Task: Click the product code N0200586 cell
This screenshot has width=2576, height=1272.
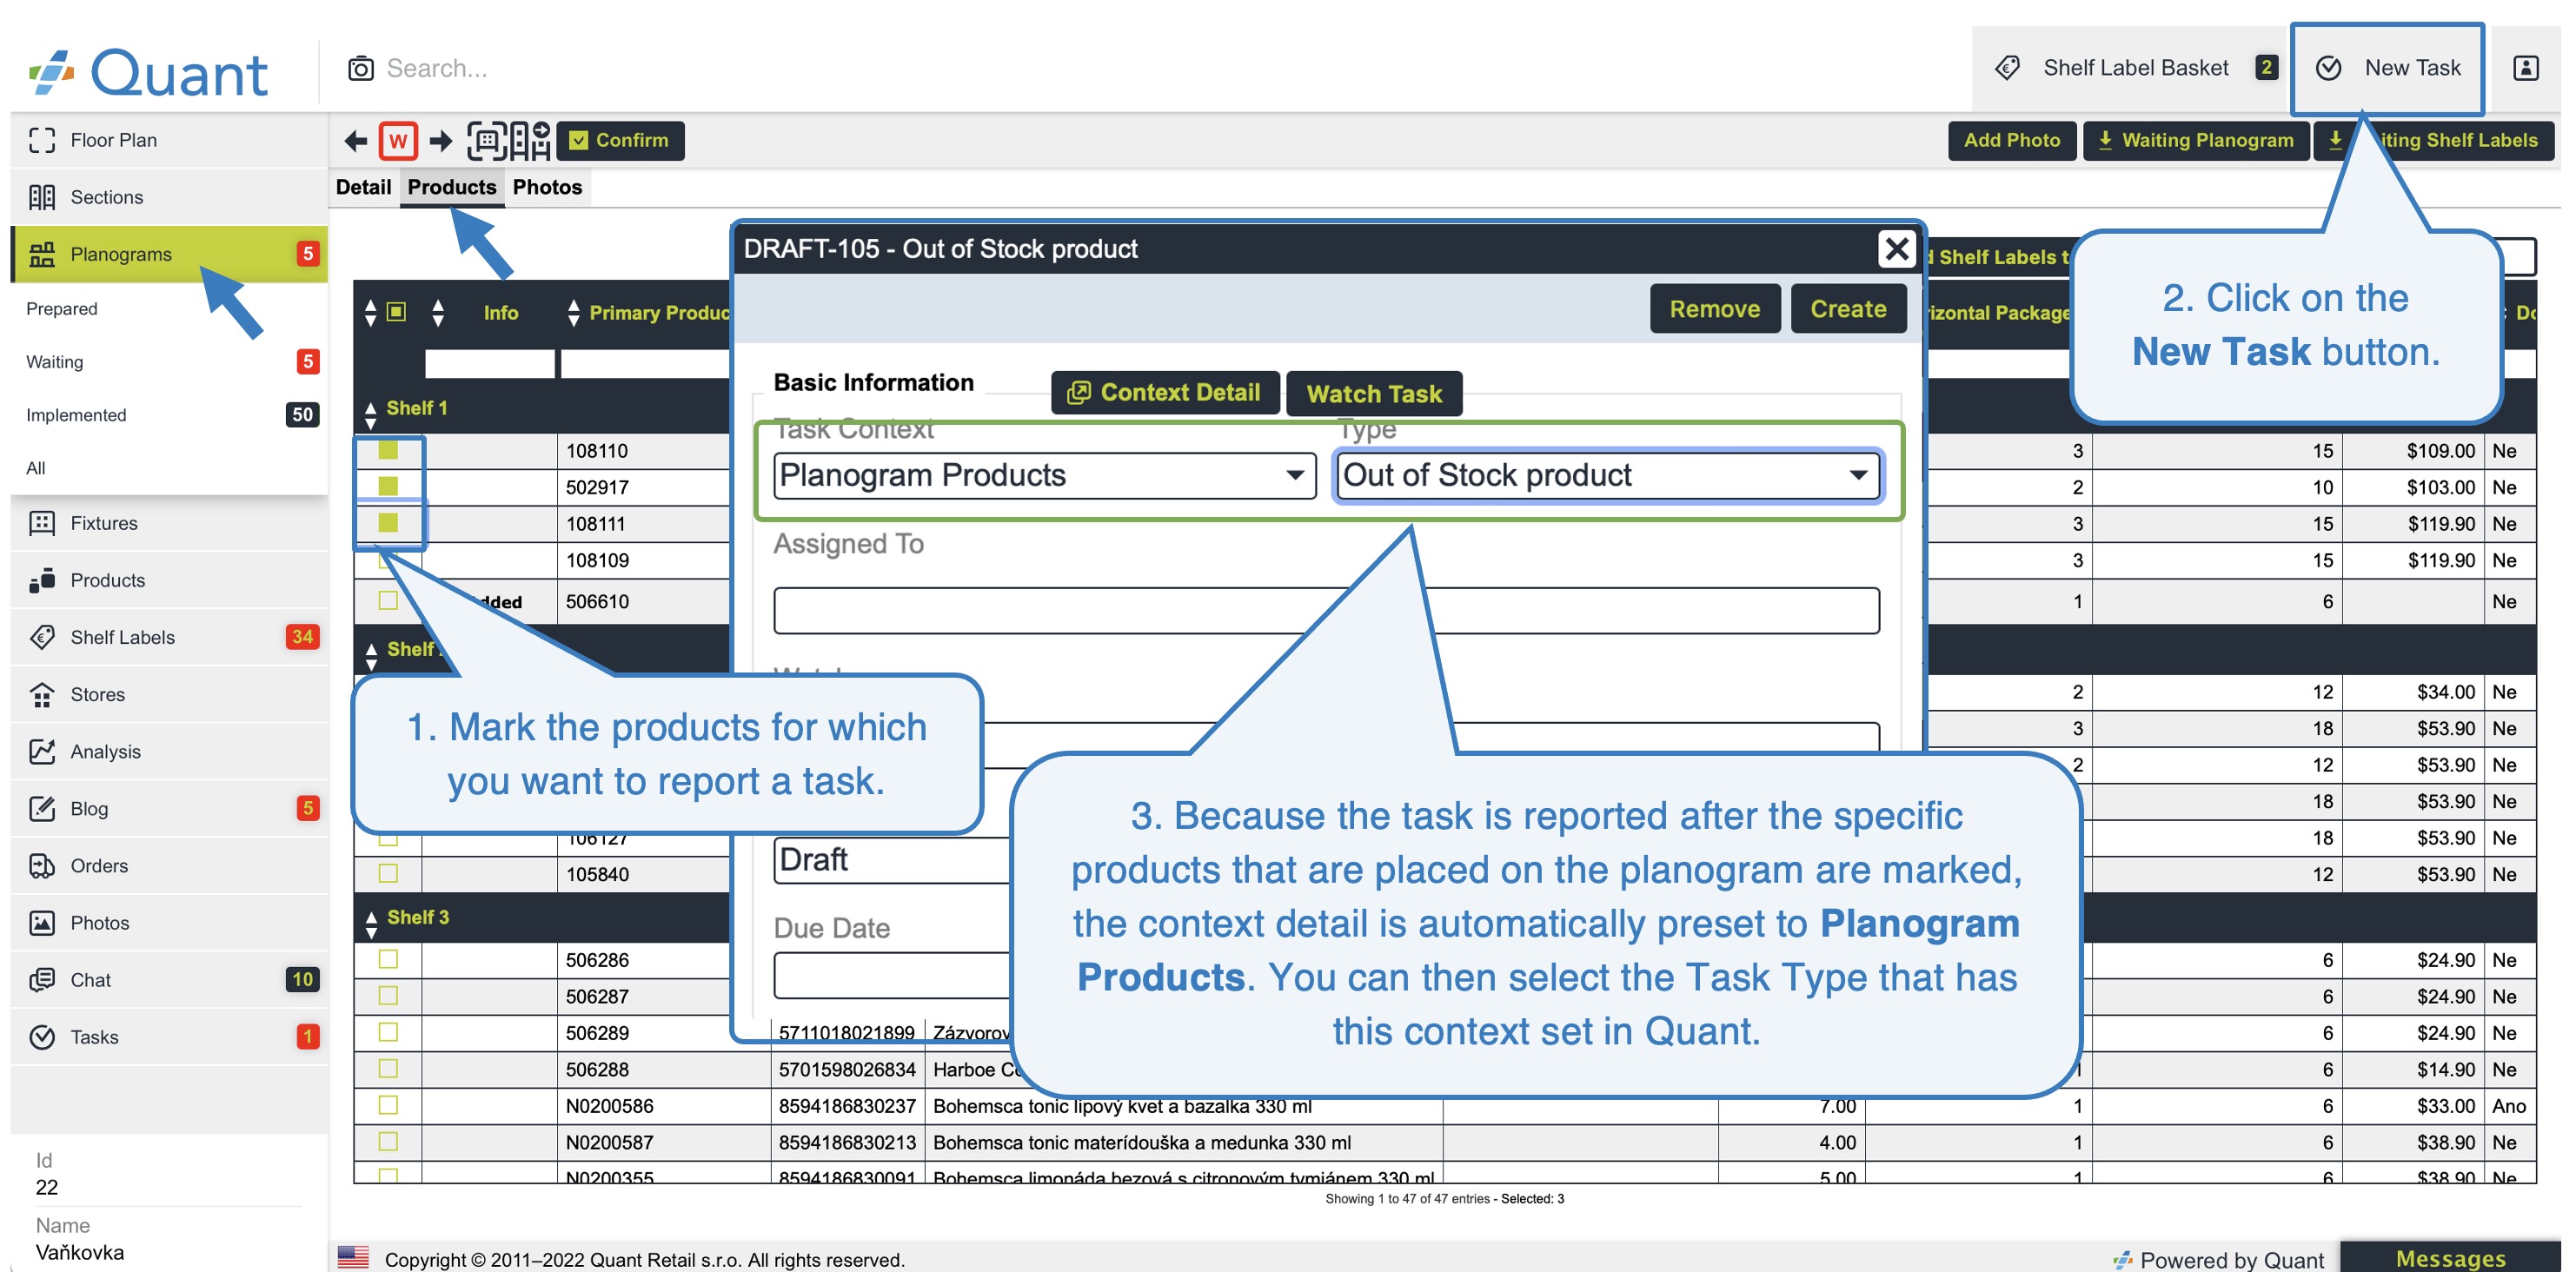Action: pyautogui.click(x=663, y=1106)
